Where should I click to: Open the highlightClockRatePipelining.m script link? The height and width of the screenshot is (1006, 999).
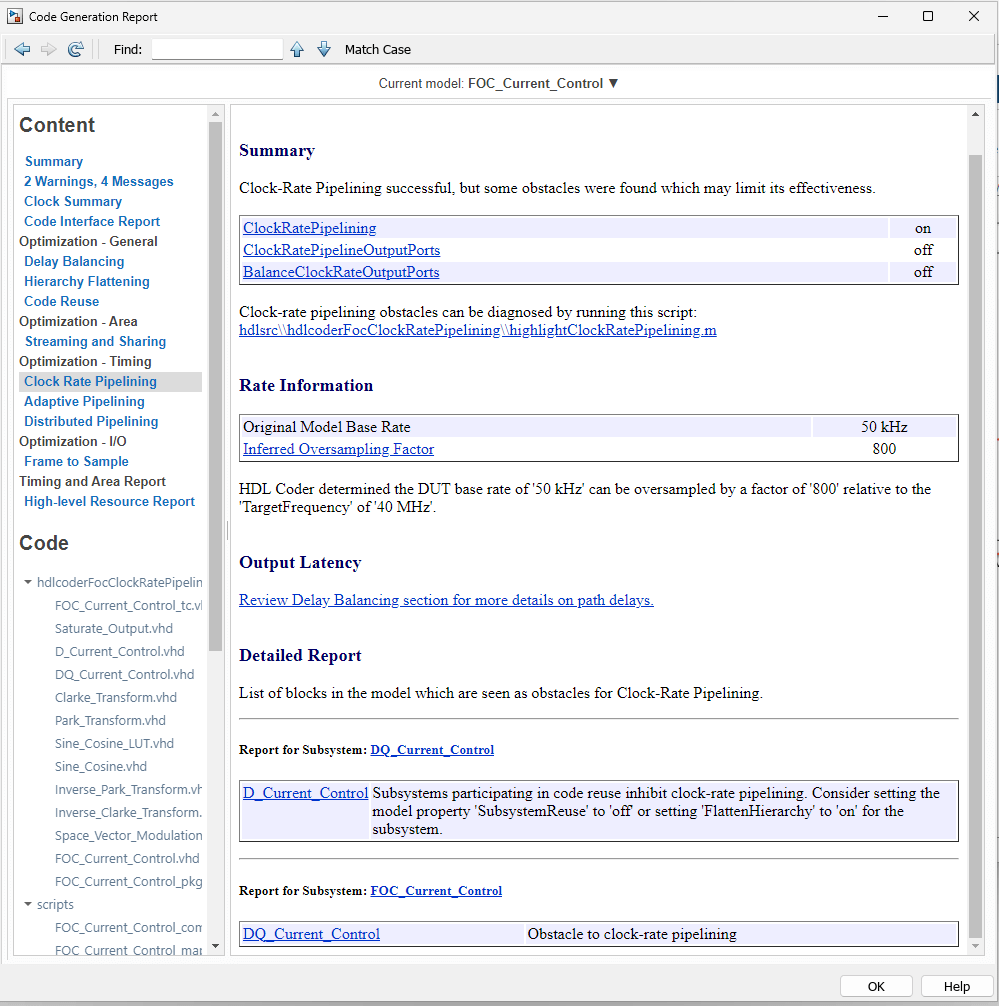pyautogui.click(x=612, y=330)
